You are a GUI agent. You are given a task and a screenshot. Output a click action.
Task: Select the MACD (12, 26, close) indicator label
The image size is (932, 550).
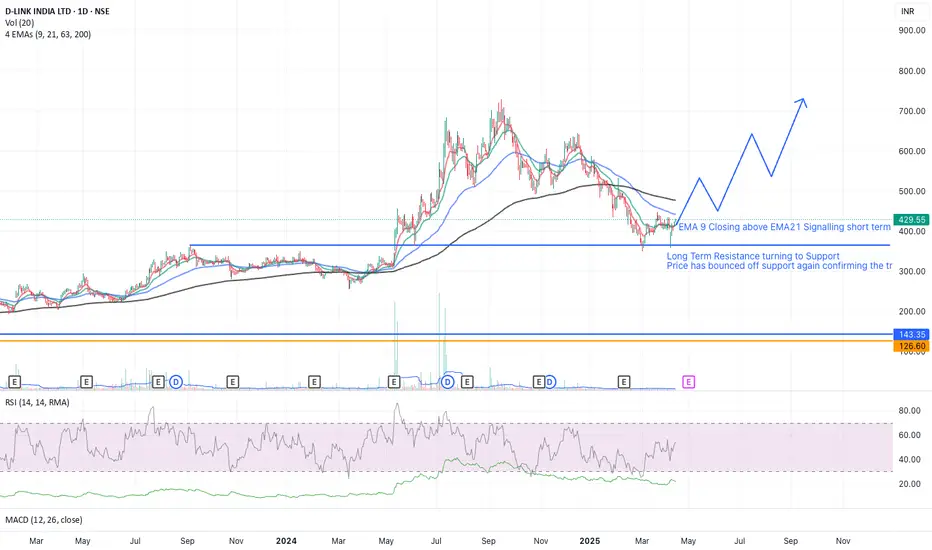coord(44,520)
